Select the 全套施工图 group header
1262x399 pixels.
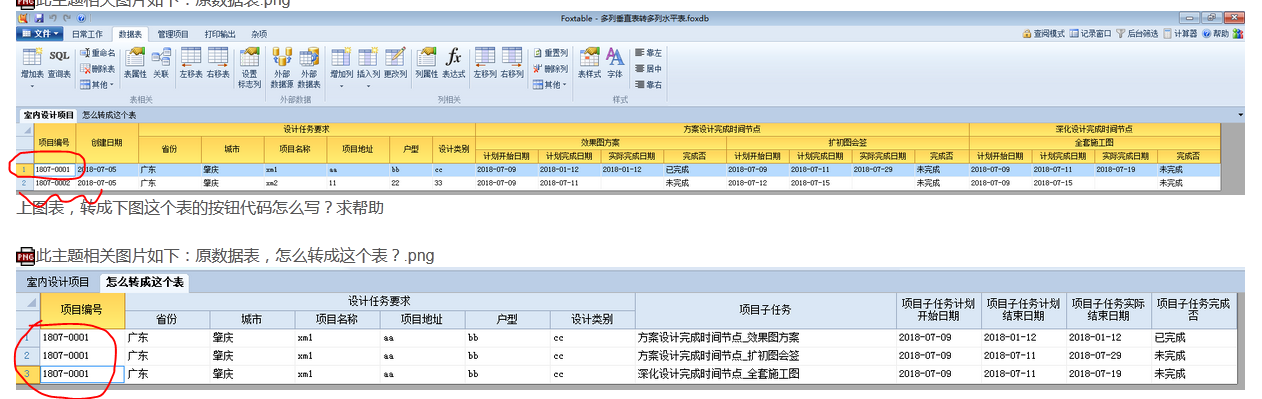click(1095, 142)
